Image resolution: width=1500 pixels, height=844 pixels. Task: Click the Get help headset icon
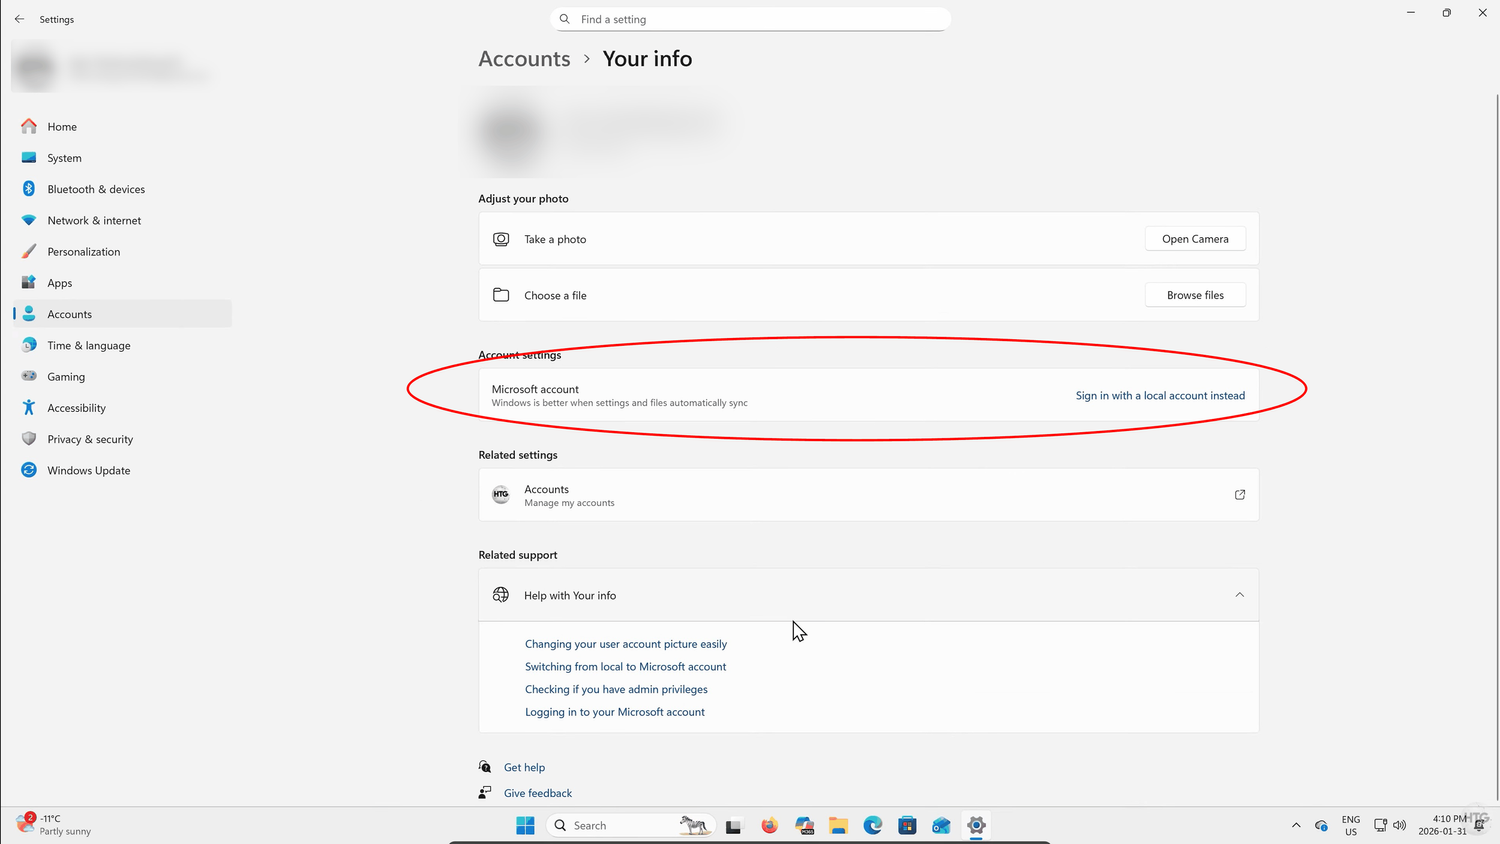(485, 767)
